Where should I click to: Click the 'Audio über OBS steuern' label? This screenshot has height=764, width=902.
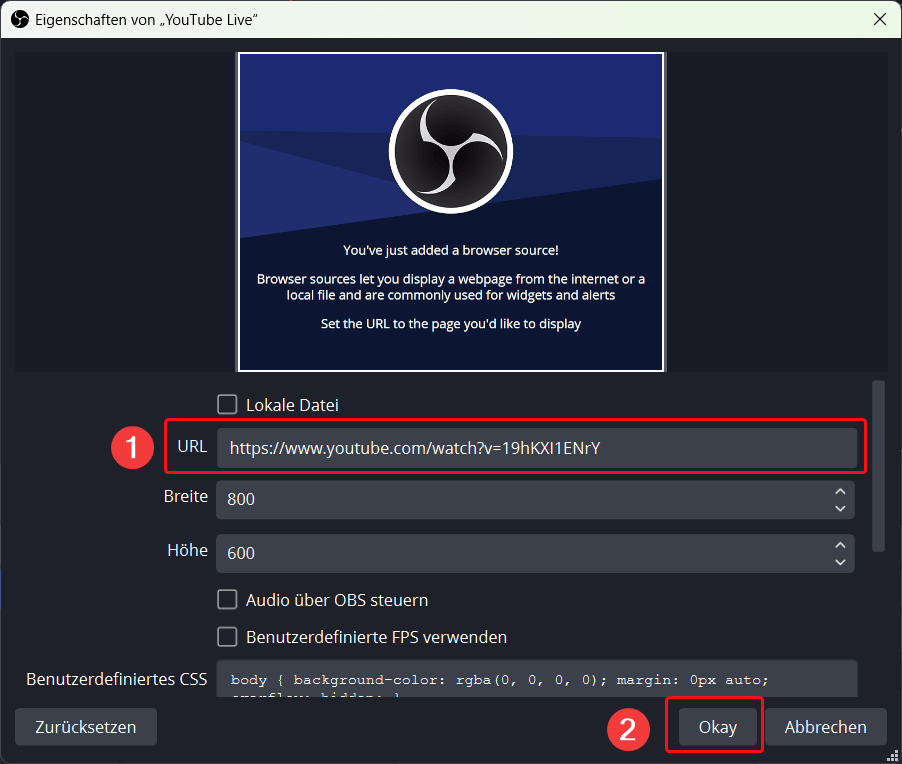coord(337,600)
